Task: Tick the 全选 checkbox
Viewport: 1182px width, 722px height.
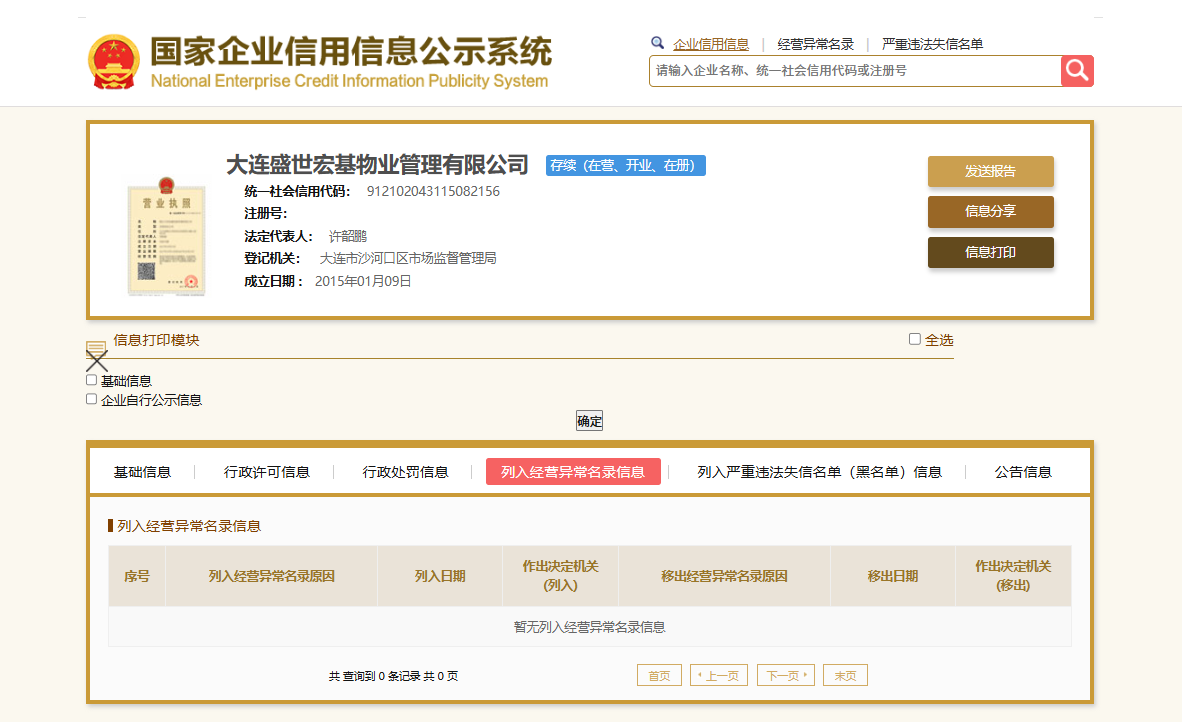Action: click(x=914, y=339)
